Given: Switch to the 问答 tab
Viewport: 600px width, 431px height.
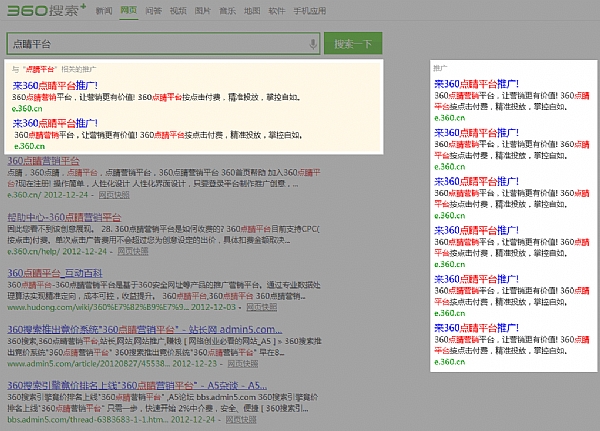Looking at the screenshot, I should point(153,12).
